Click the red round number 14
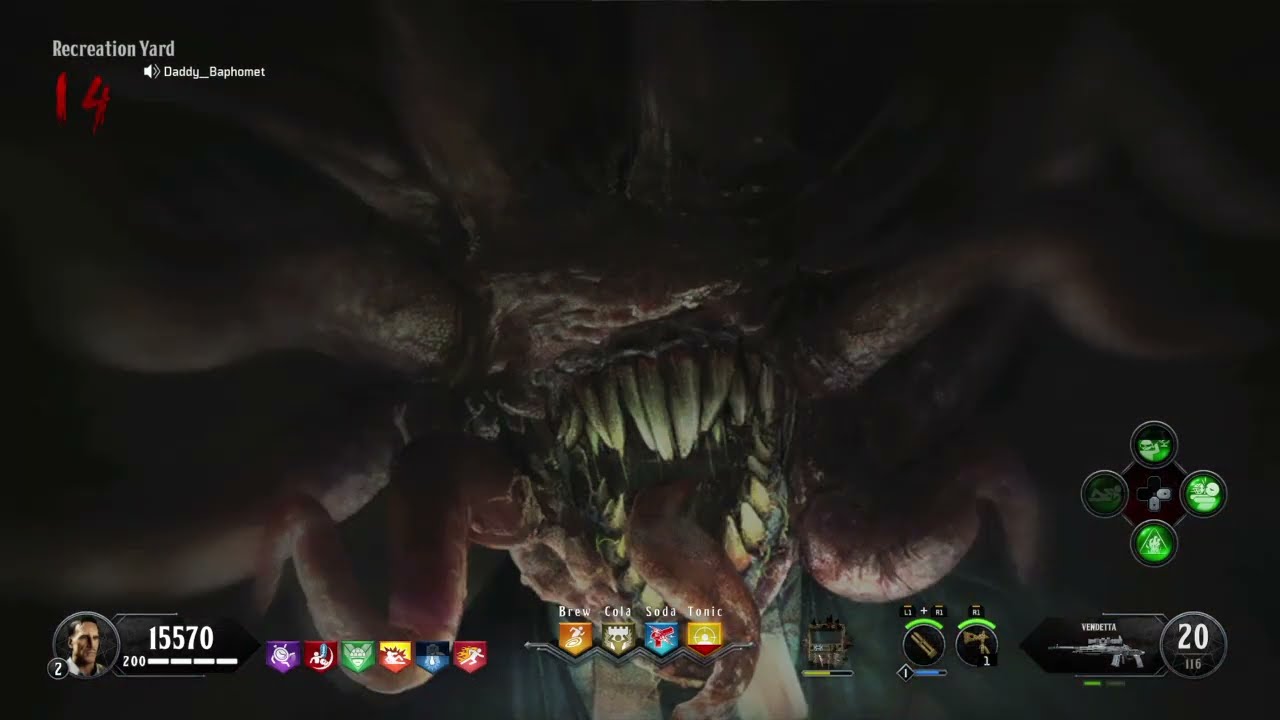1280x720 pixels. point(81,102)
